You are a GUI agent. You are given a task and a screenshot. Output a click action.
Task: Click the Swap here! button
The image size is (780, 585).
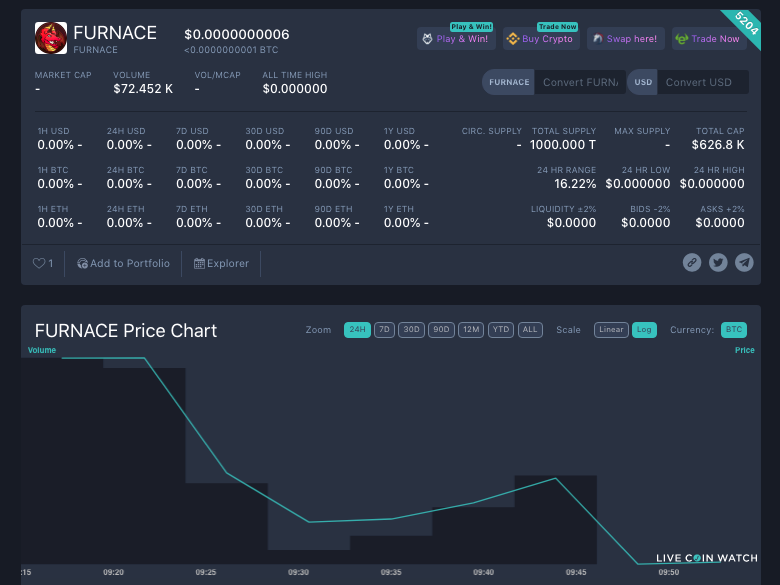tap(626, 39)
